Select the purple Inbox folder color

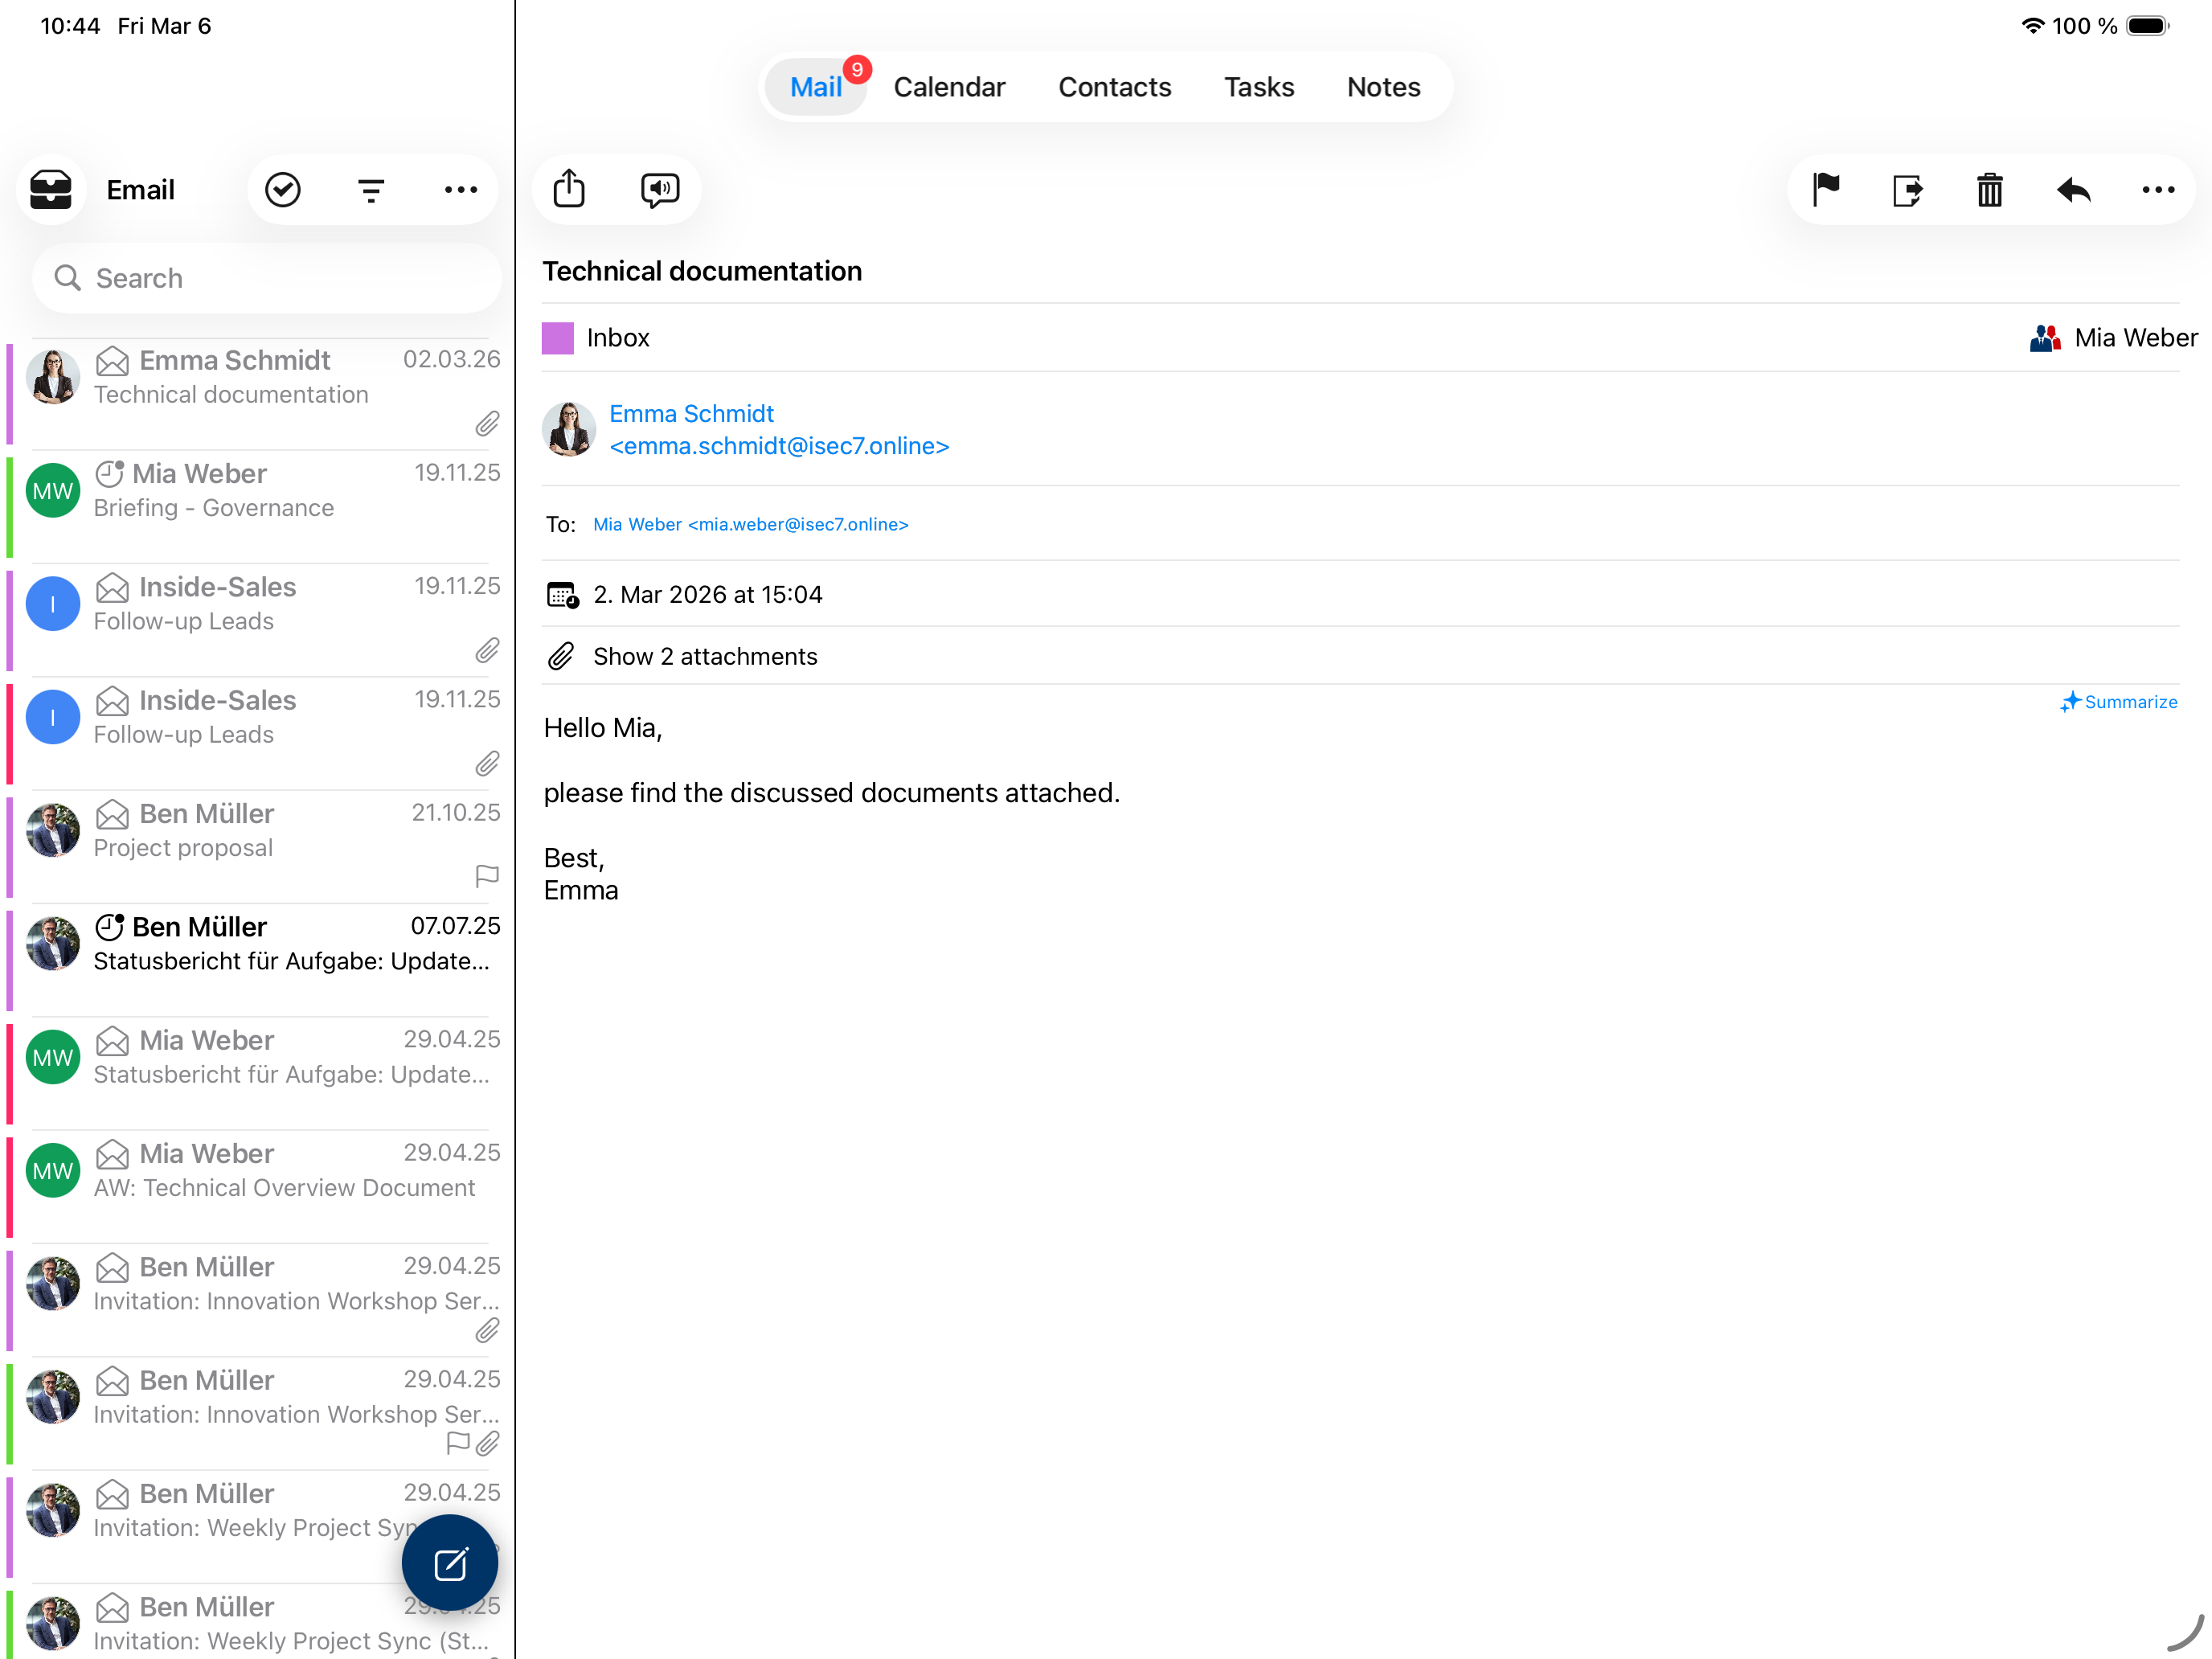pos(557,337)
